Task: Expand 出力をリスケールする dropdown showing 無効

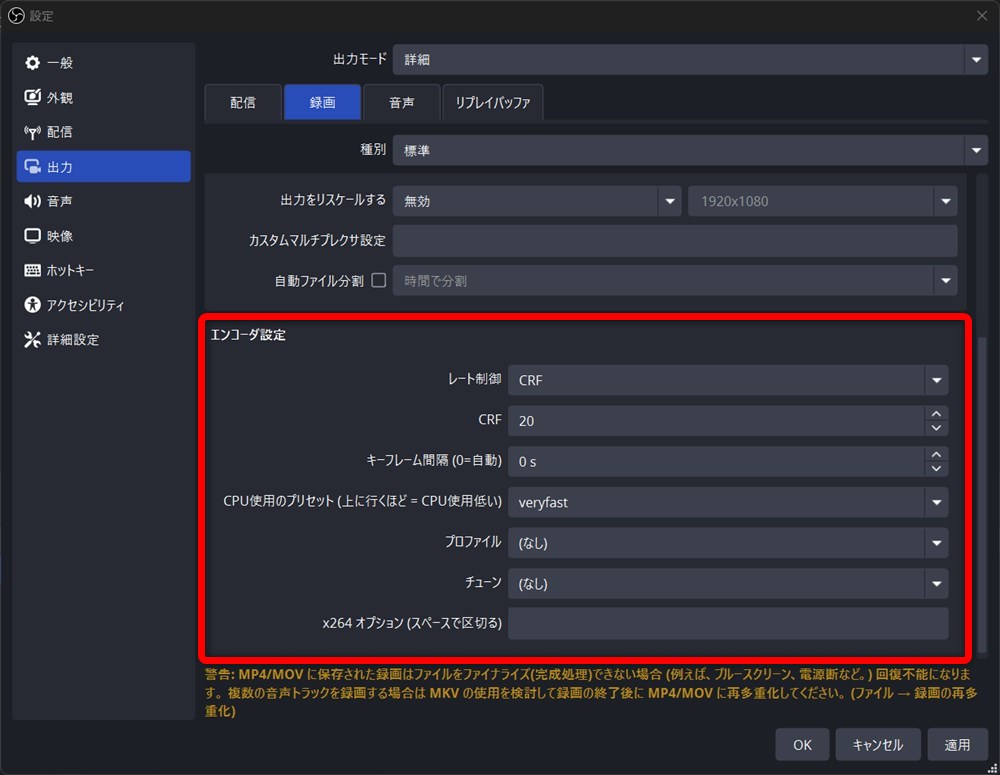Action: click(537, 201)
